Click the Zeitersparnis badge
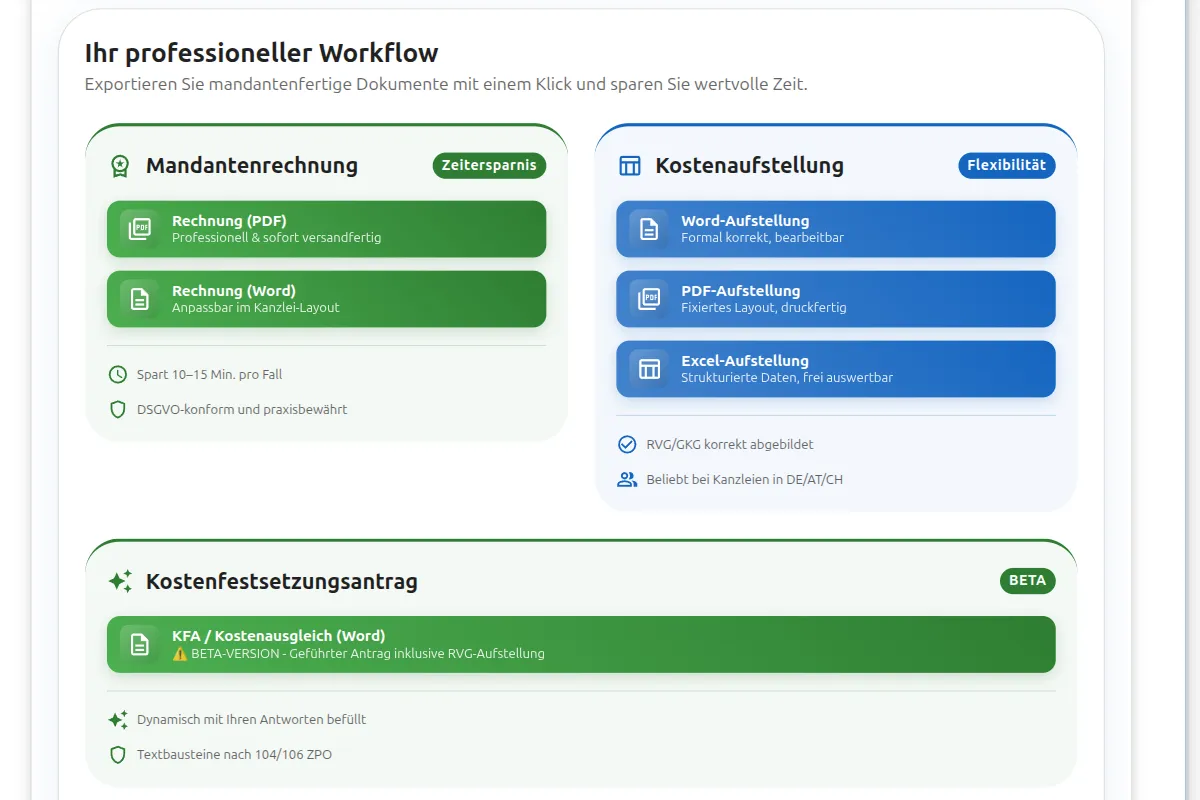Viewport: 1200px width, 800px height. coord(489,166)
